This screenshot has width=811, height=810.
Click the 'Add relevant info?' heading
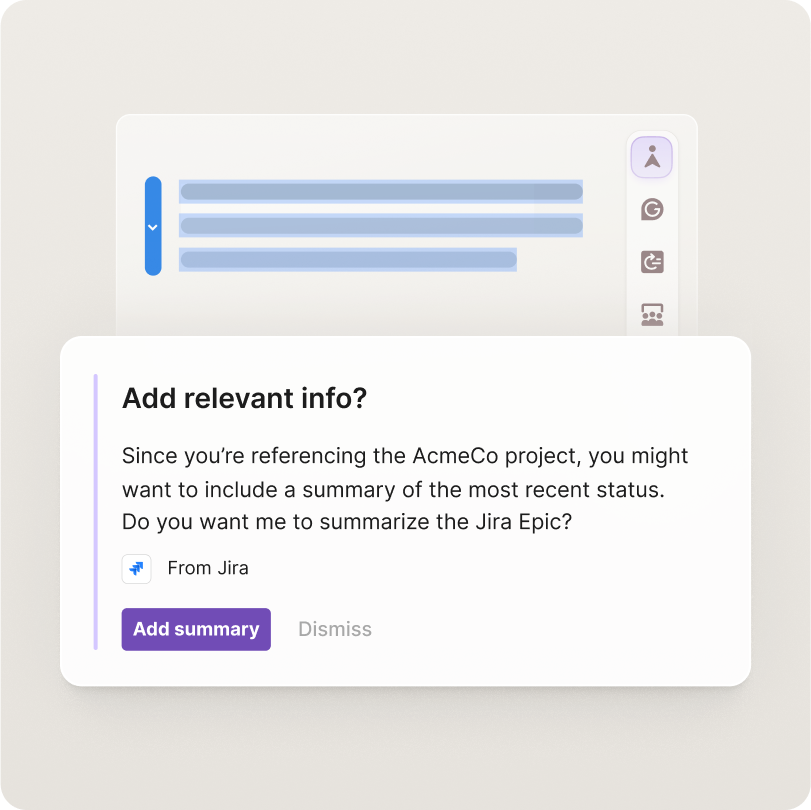tap(243, 398)
